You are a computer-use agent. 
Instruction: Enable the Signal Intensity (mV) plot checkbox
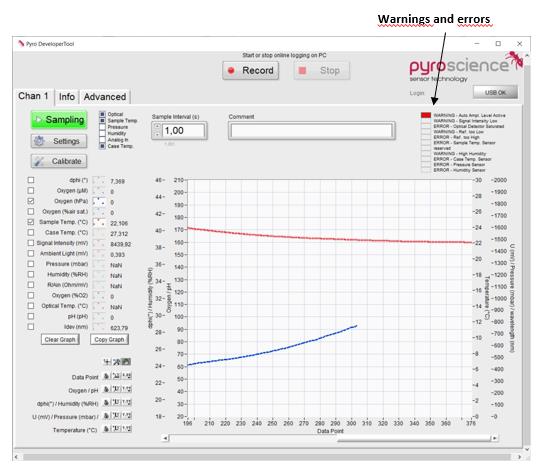point(31,243)
